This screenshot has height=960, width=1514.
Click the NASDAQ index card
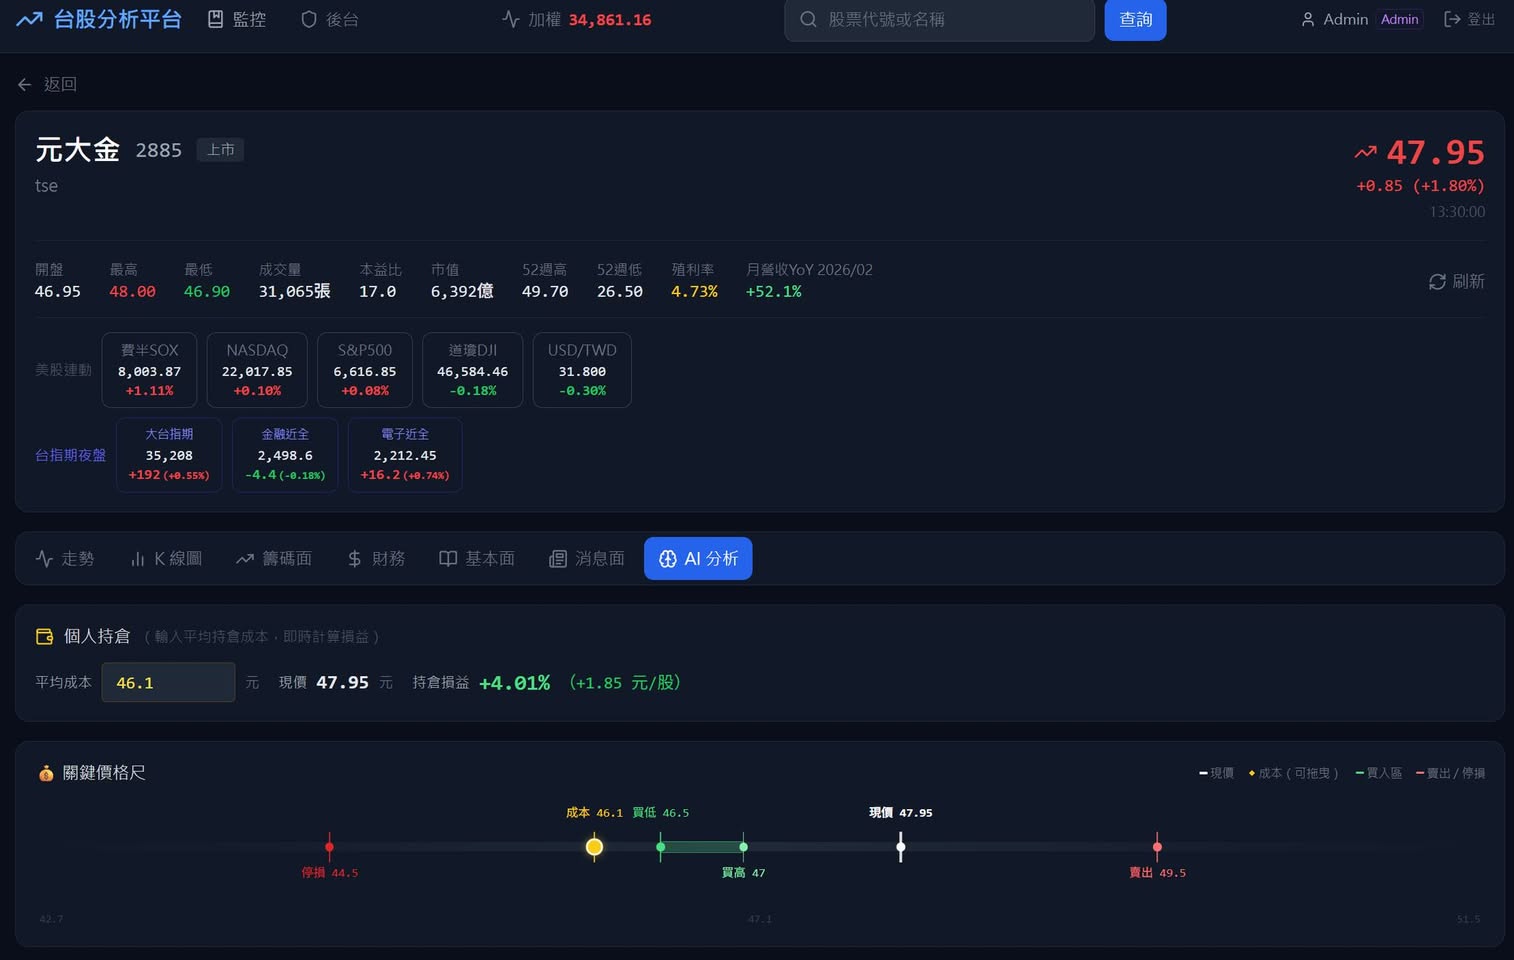tap(257, 370)
